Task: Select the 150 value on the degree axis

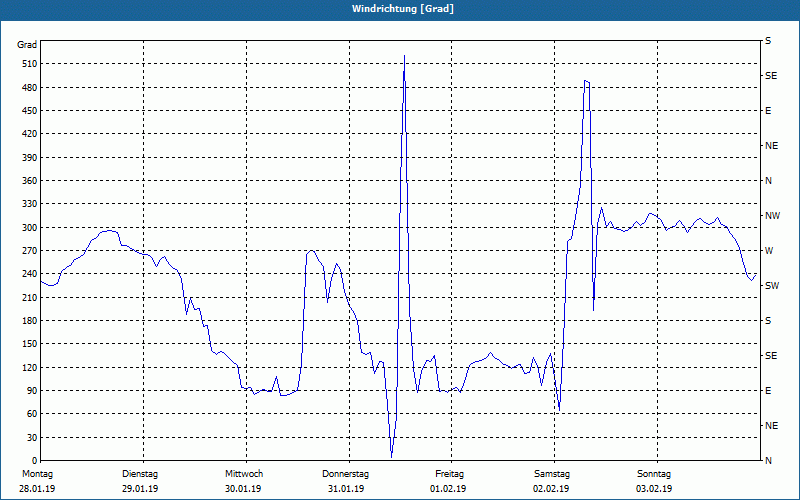Action: pyautogui.click(x=30, y=344)
